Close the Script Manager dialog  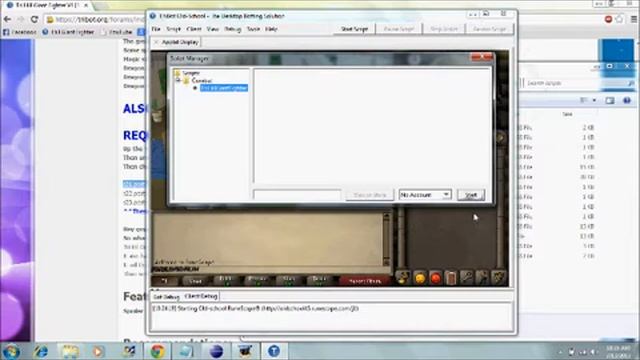coord(482,57)
